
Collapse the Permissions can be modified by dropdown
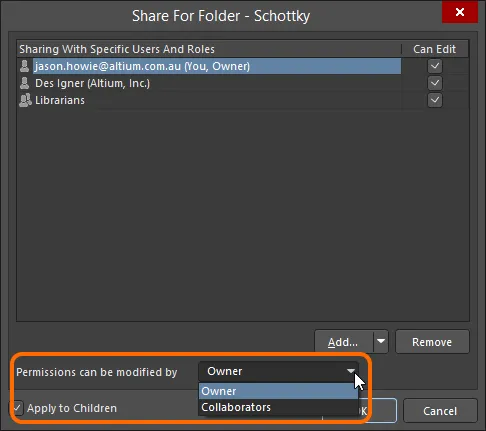(351, 371)
